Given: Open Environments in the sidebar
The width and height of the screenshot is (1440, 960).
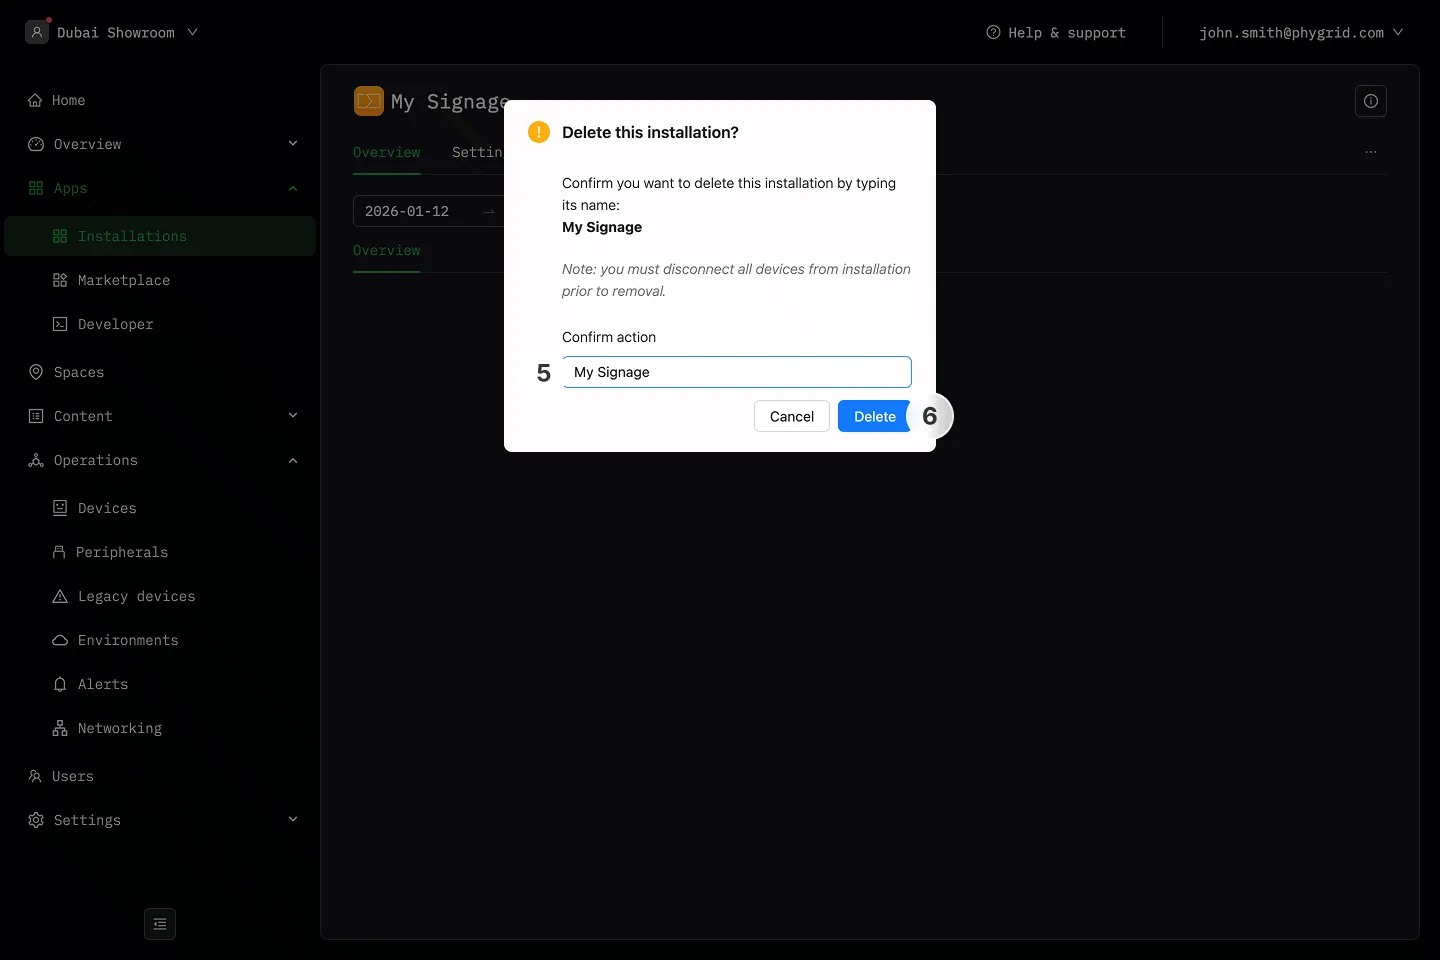Looking at the screenshot, I should 160,640.
